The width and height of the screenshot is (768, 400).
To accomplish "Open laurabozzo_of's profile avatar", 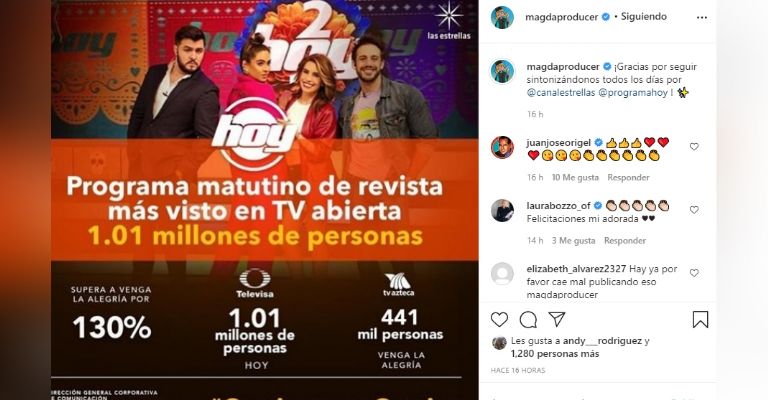I will [502, 211].
